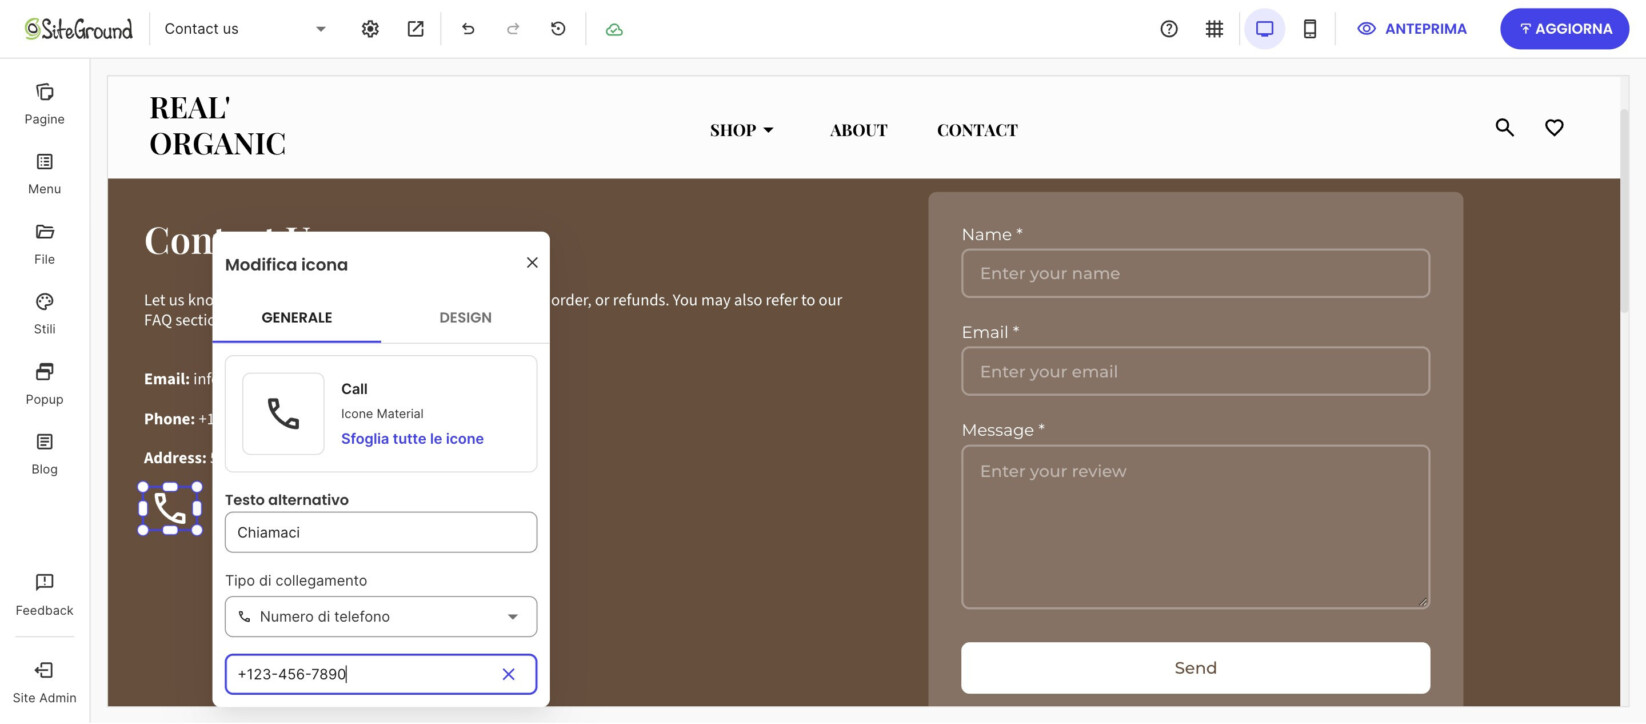Open version history icon
This screenshot has width=1646, height=724.
point(558,29)
